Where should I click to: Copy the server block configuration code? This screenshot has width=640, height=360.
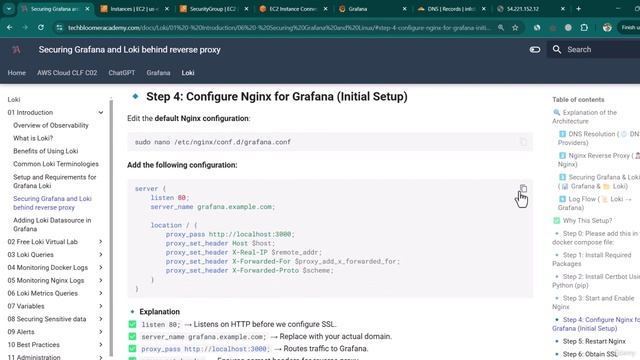(523, 189)
